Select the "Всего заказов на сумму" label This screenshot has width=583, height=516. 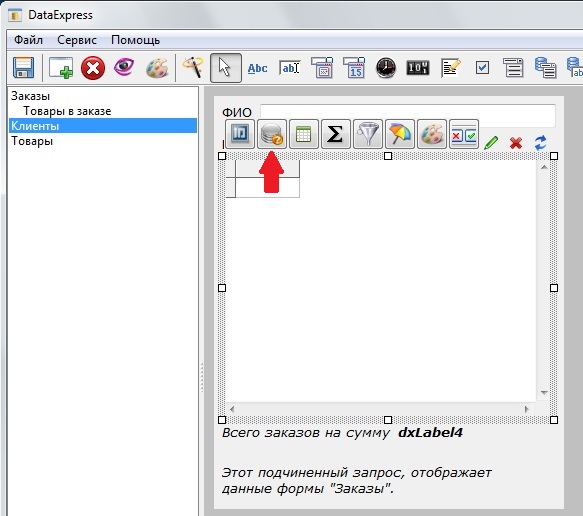(x=306, y=433)
